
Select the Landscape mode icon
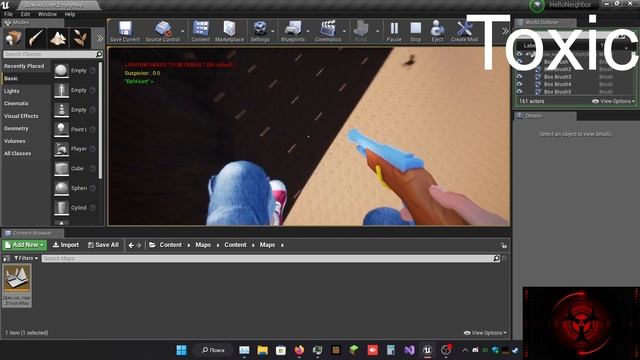click(58, 38)
